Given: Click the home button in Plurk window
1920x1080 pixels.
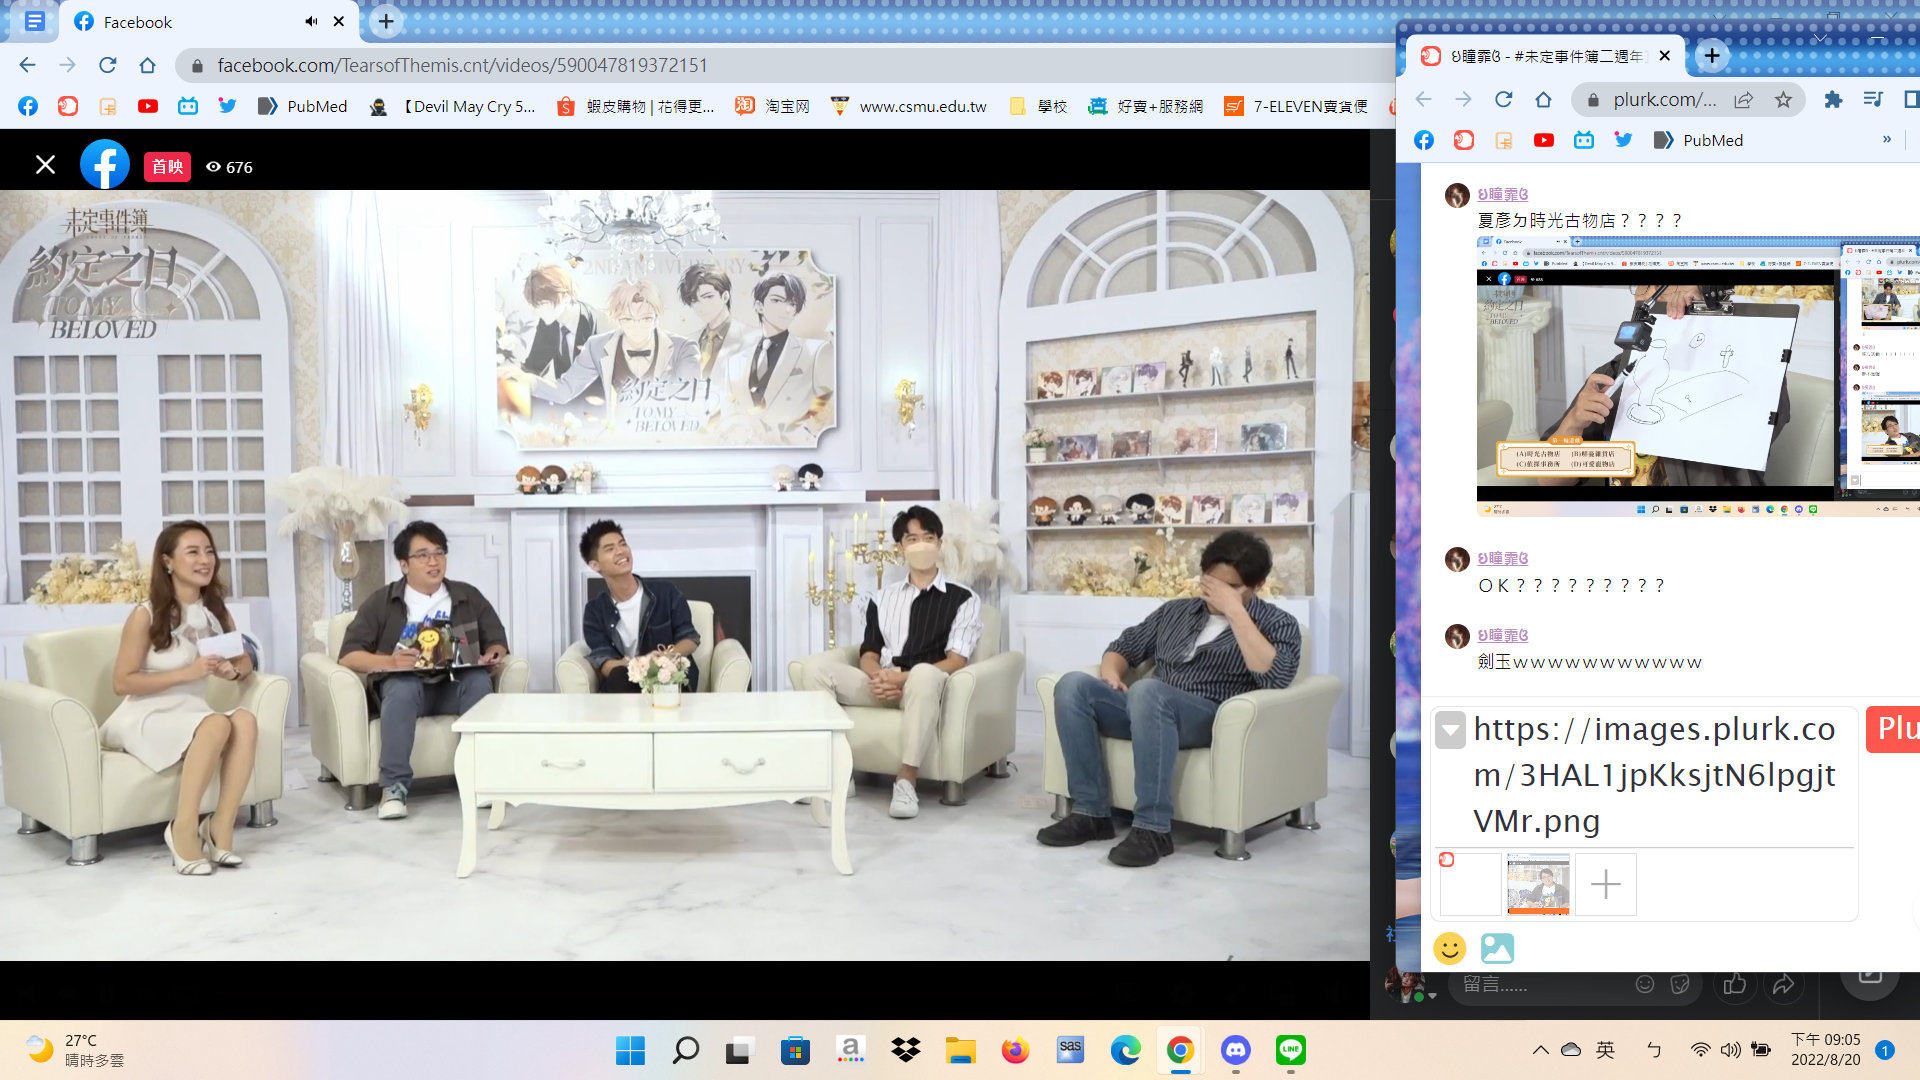Looking at the screenshot, I should point(1543,99).
